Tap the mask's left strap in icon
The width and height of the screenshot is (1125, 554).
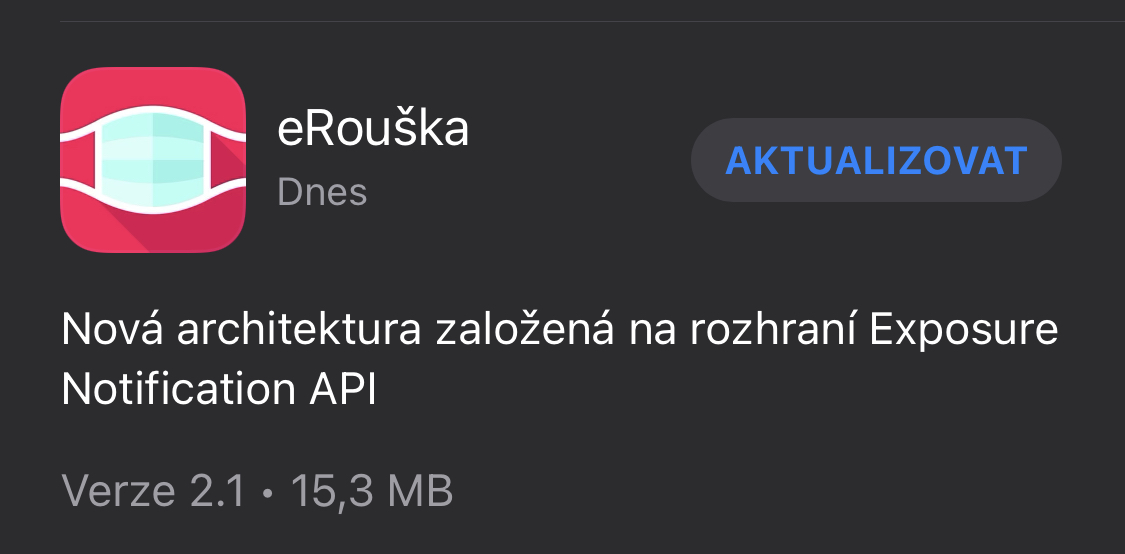click(77, 160)
